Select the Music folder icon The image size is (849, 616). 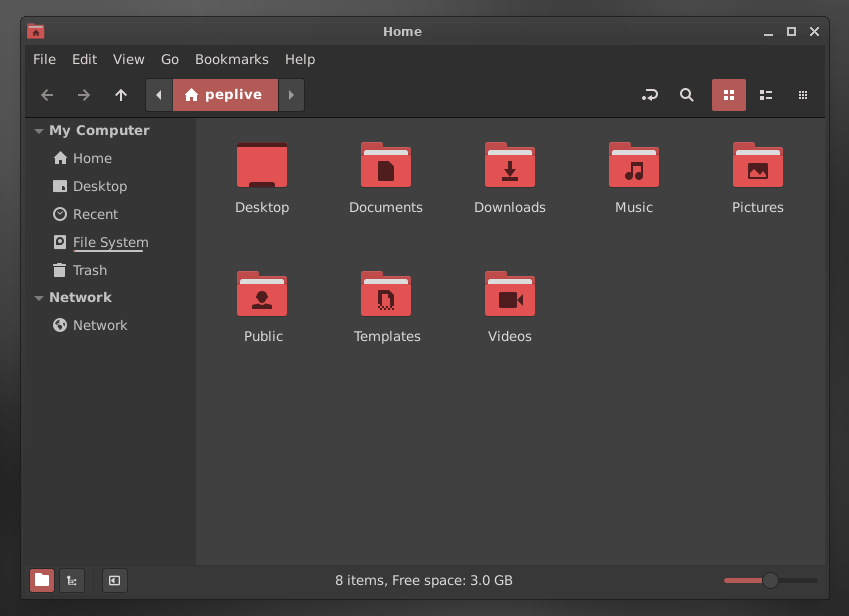(x=634, y=166)
